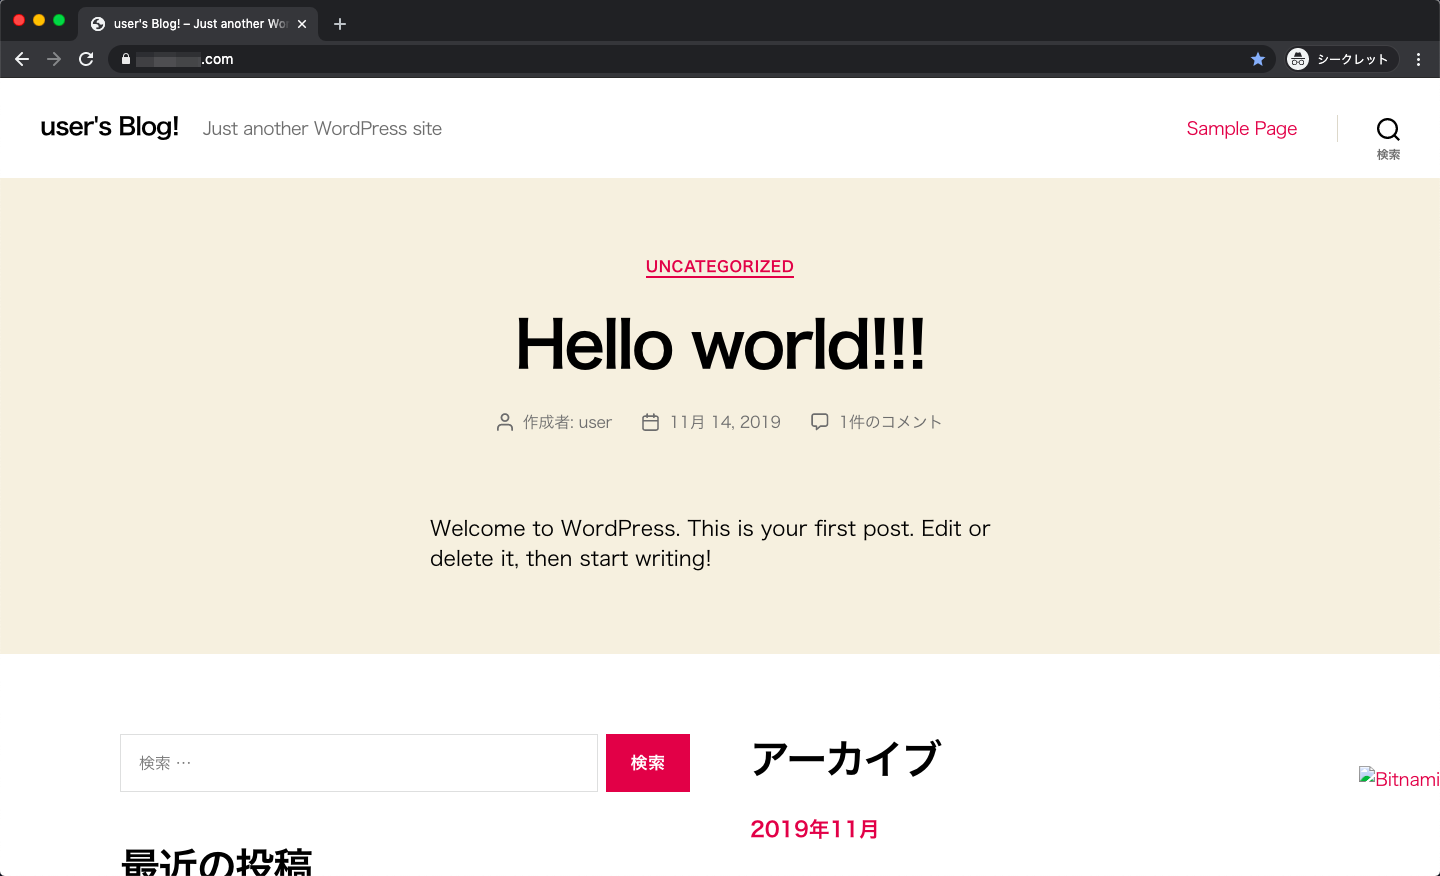Click the browser back arrow
Viewport: 1440px width, 876px height.
tap(21, 59)
